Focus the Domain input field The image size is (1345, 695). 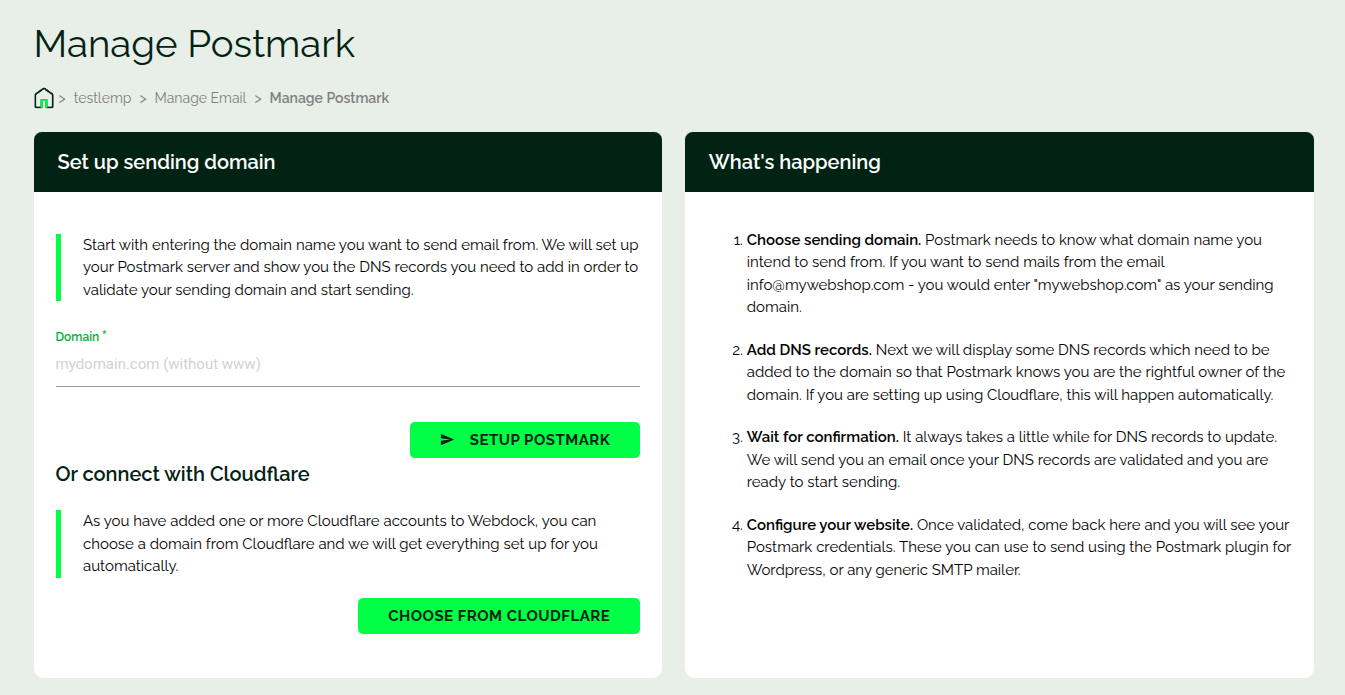[x=347, y=365]
